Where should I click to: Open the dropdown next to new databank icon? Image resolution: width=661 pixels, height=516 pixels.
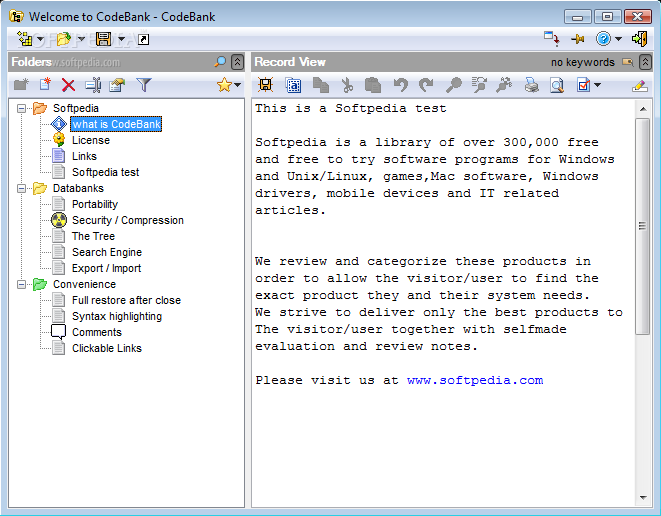point(40,39)
